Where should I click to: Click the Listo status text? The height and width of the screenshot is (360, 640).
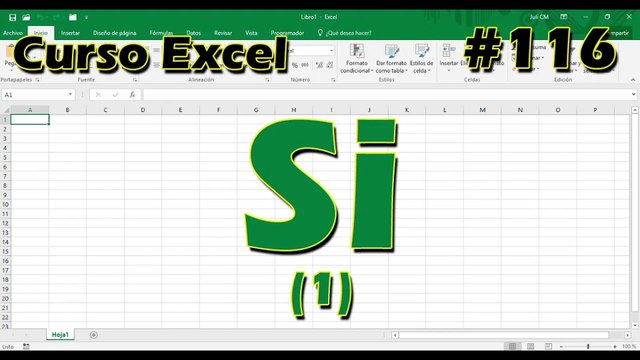8,347
